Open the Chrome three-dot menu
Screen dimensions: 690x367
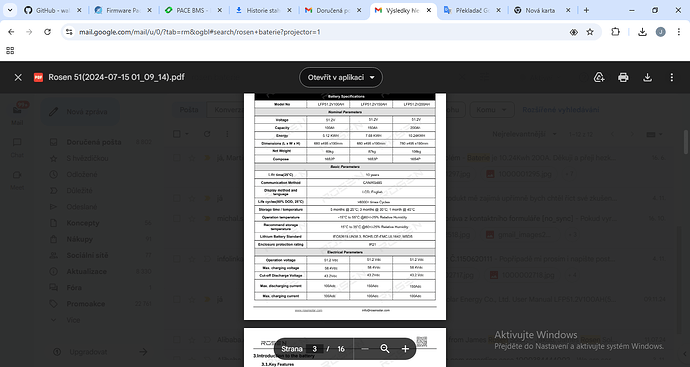(679, 32)
